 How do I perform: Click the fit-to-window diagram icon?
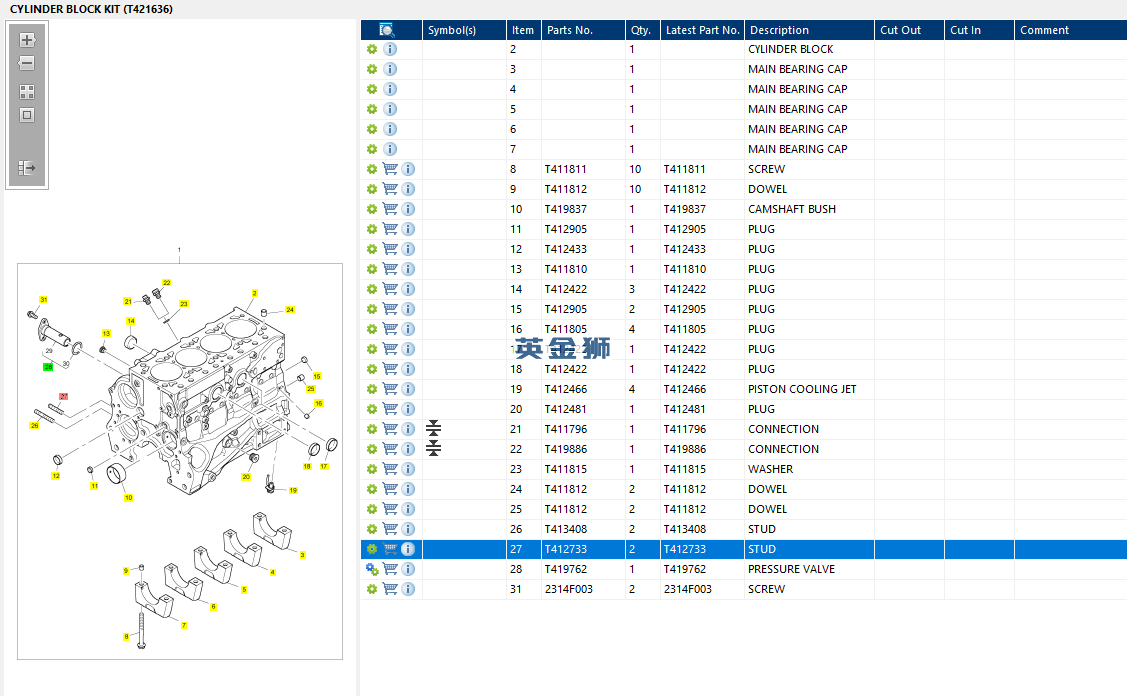click(x=27, y=115)
